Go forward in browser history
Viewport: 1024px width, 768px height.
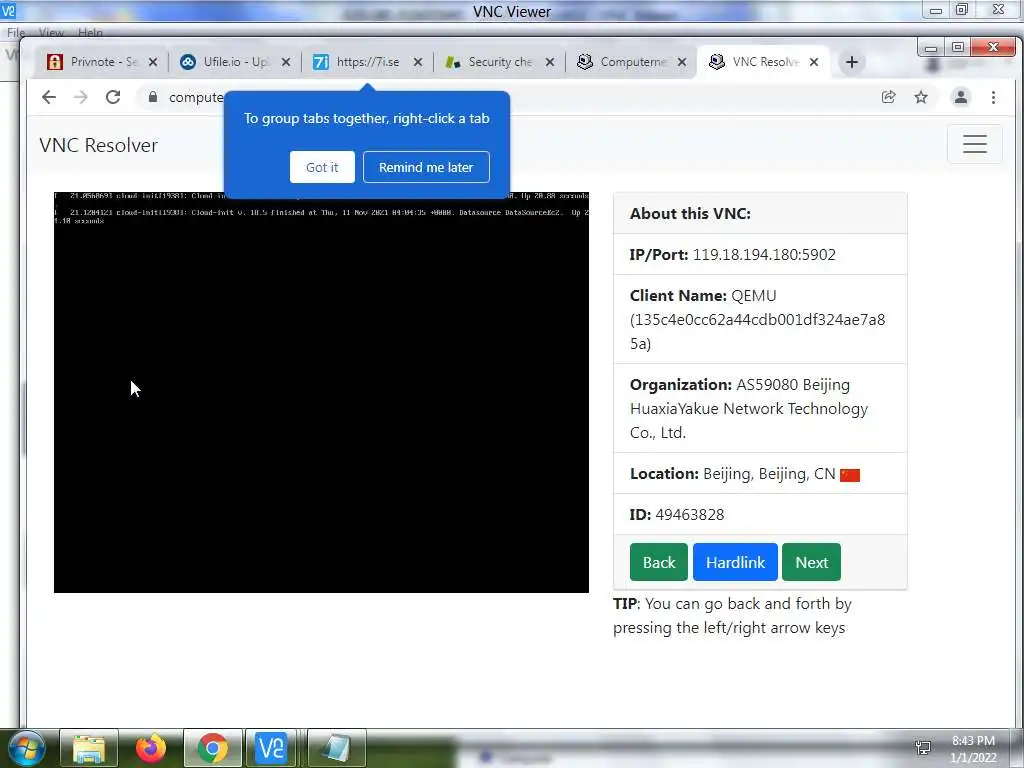(x=80, y=97)
